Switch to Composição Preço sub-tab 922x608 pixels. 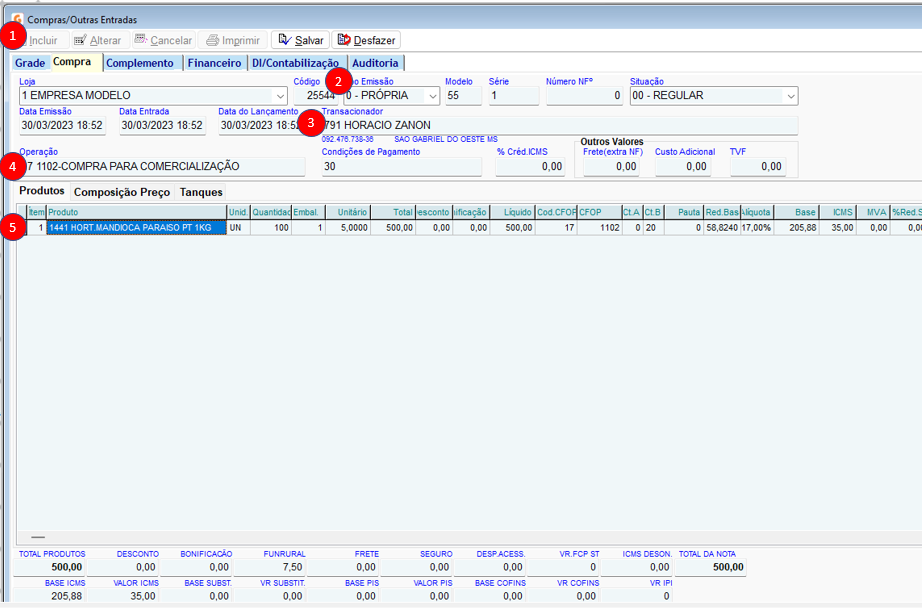[x=122, y=192]
